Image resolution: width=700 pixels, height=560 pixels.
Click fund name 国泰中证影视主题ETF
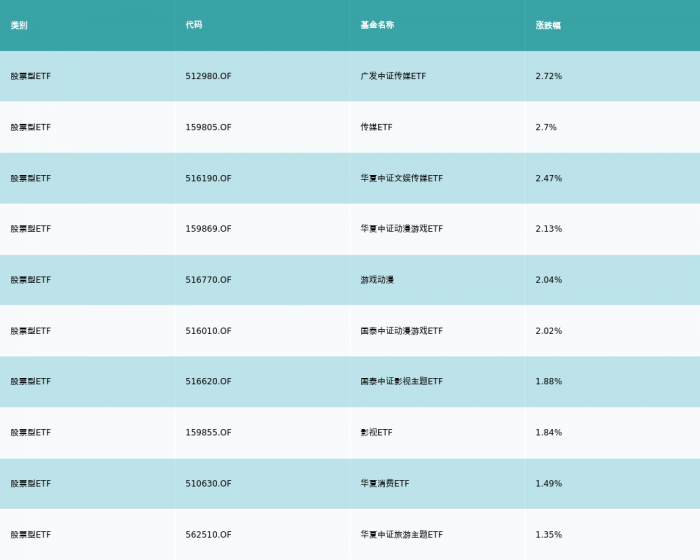tap(402, 381)
